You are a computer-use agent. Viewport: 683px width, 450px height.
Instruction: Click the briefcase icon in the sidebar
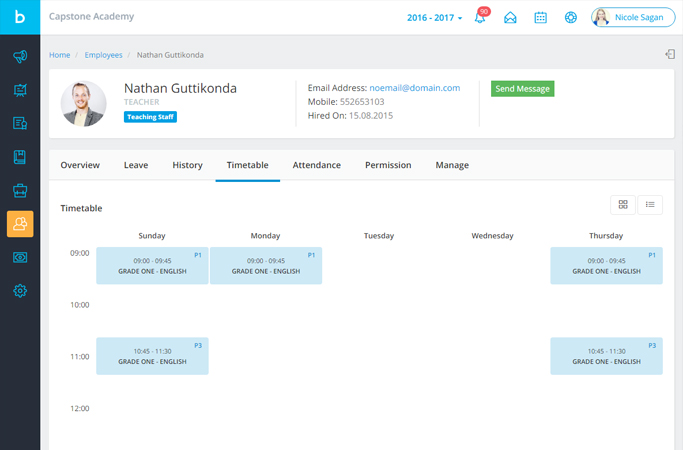pos(20,191)
